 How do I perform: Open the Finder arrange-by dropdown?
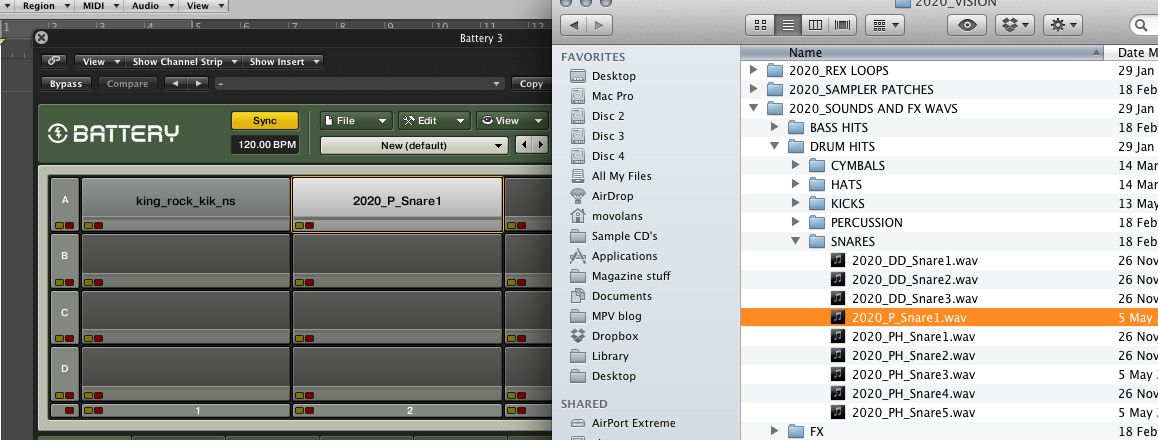coord(885,25)
